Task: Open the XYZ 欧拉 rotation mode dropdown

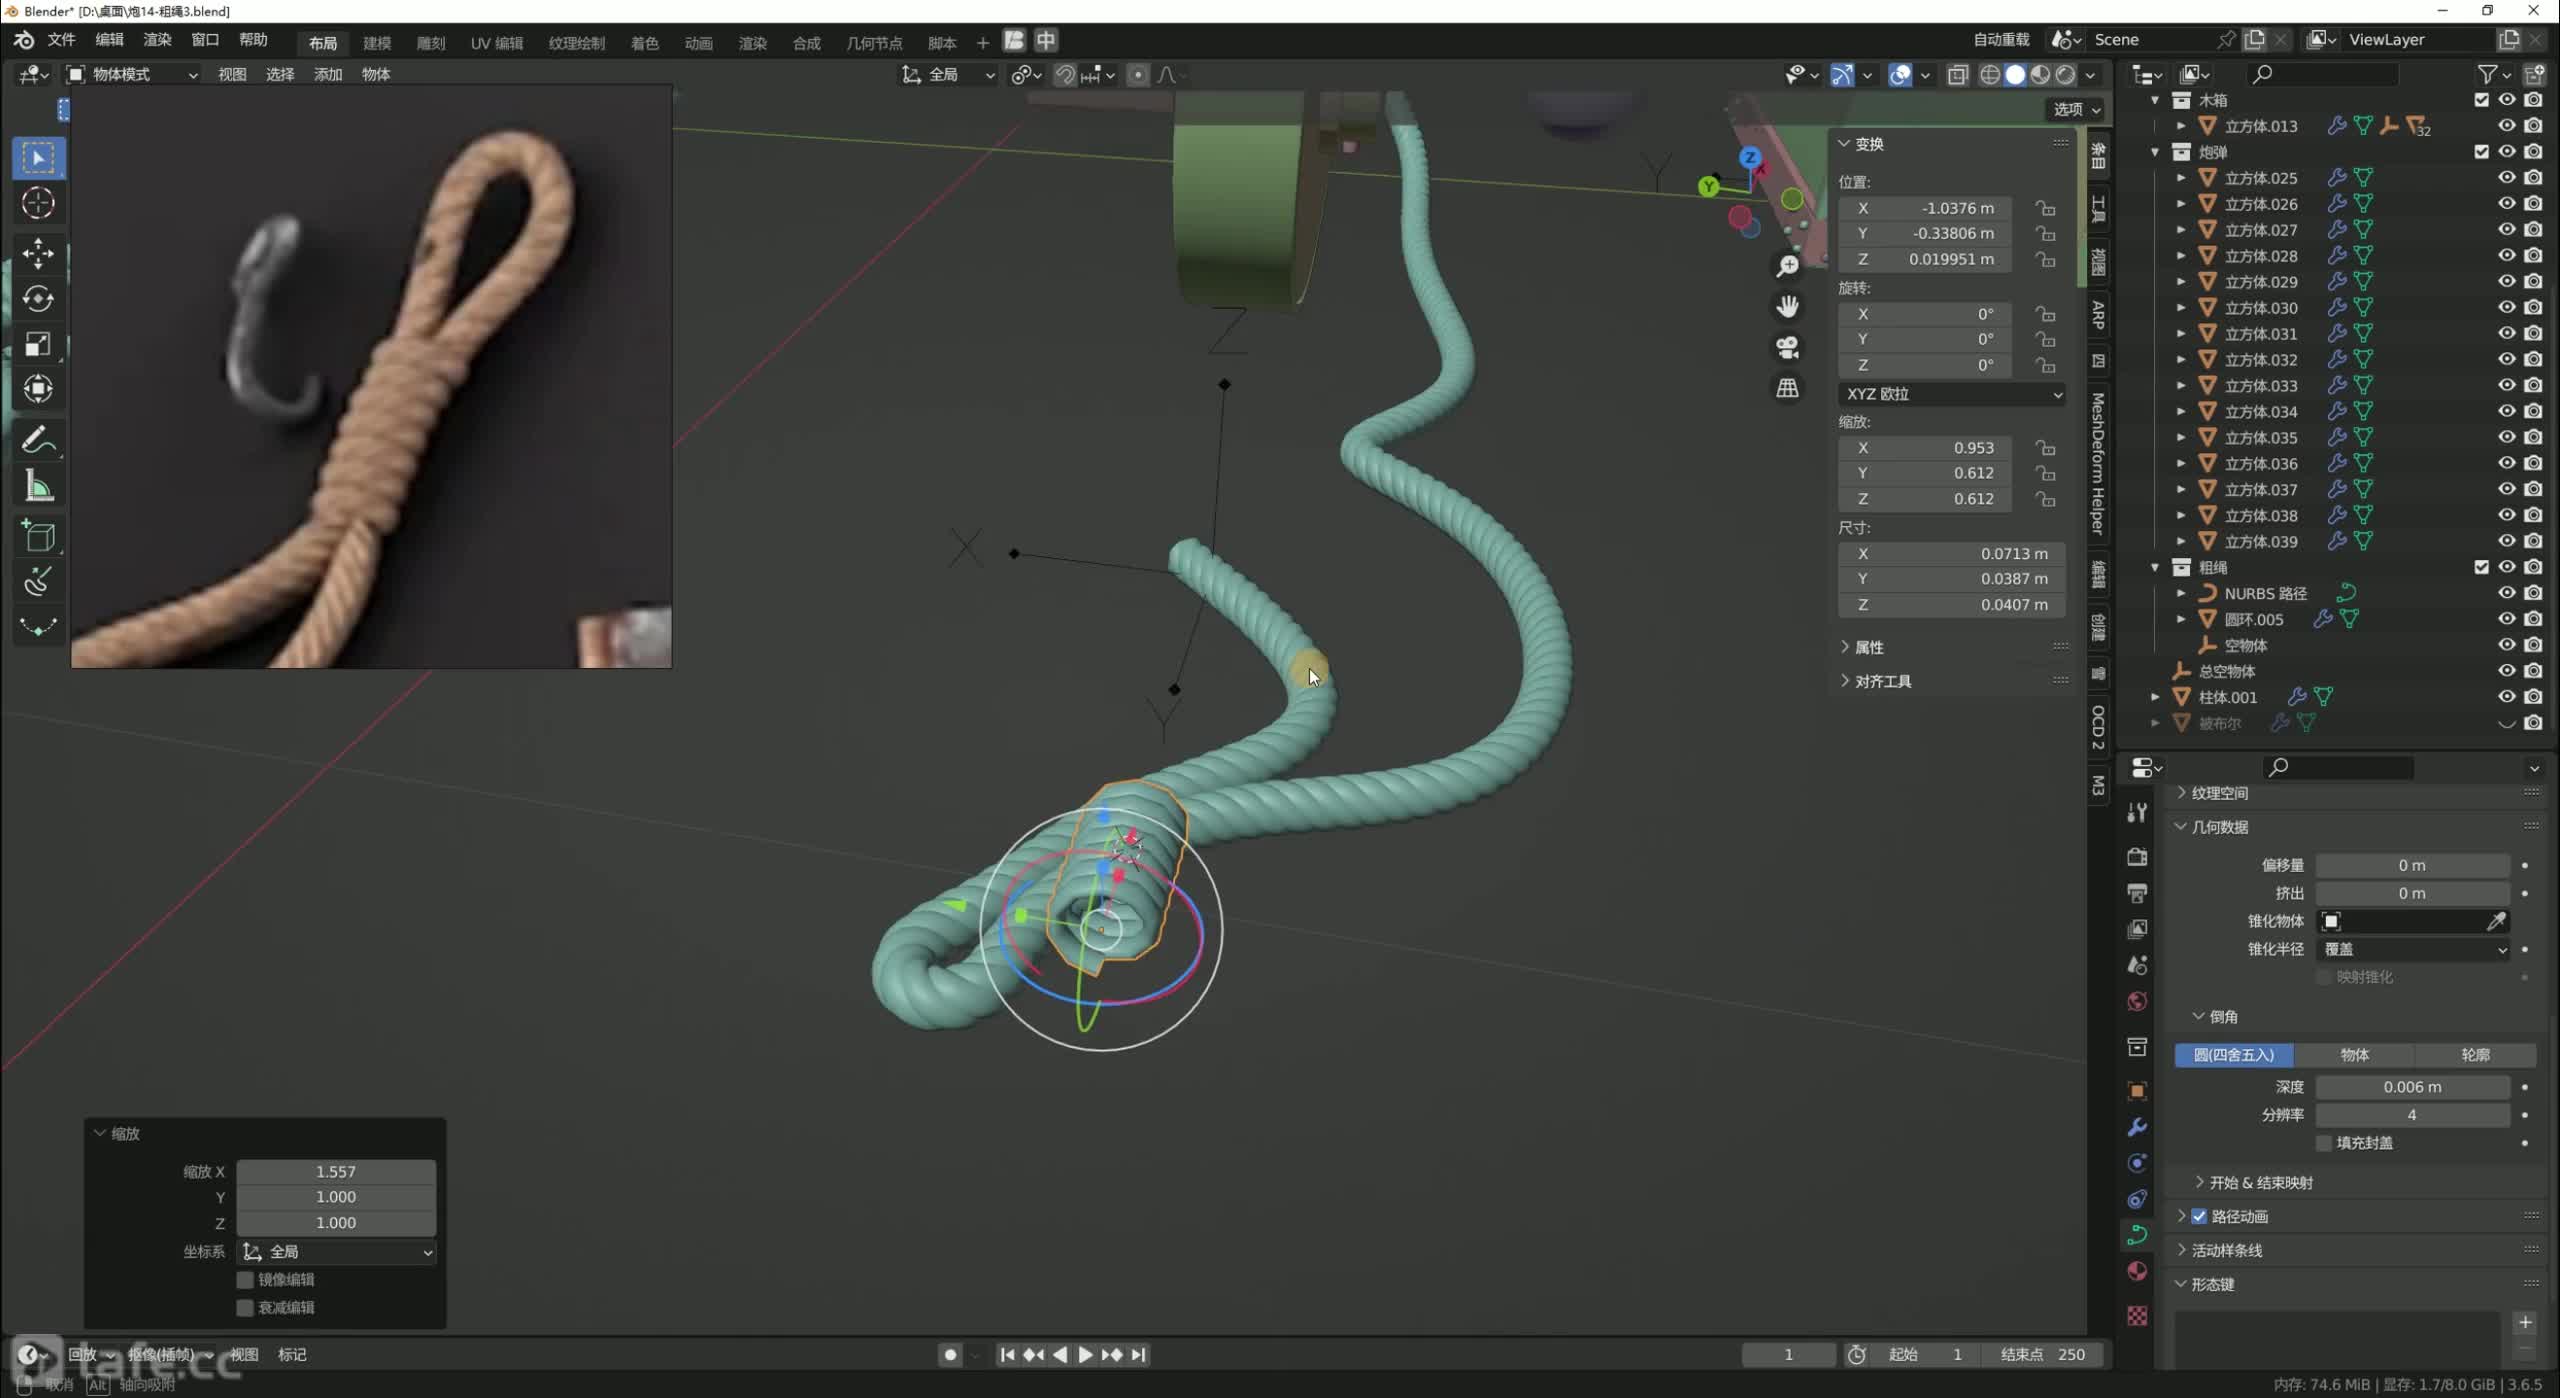Action: (1952, 394)
